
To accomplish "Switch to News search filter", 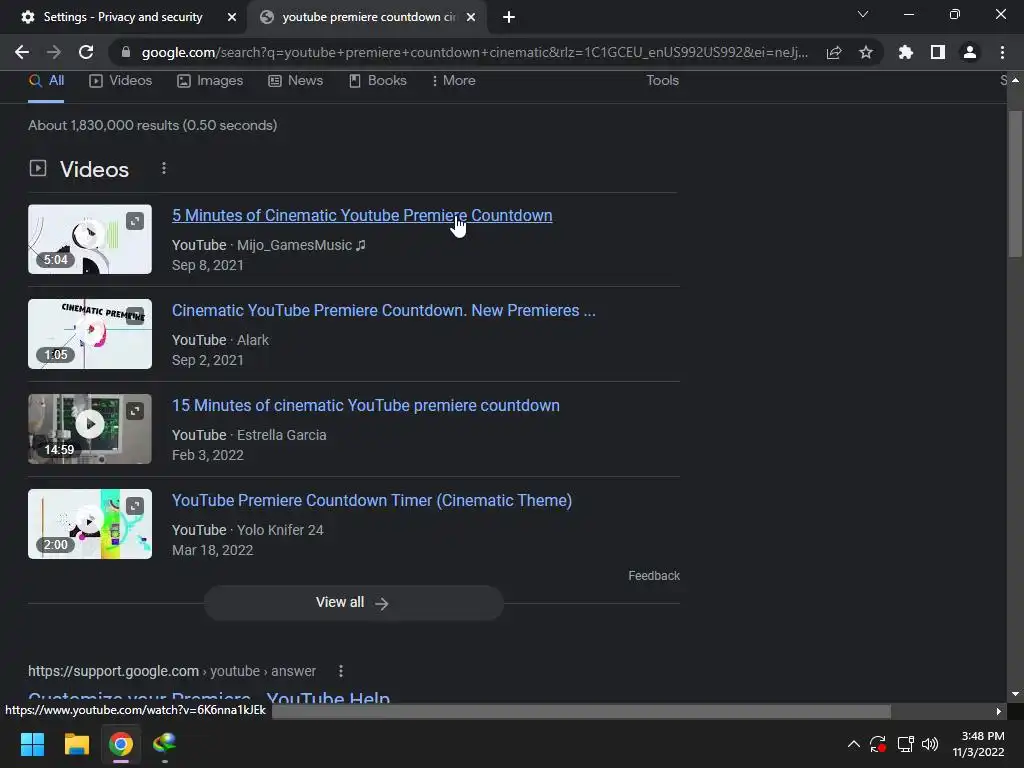I will [296, 81].
